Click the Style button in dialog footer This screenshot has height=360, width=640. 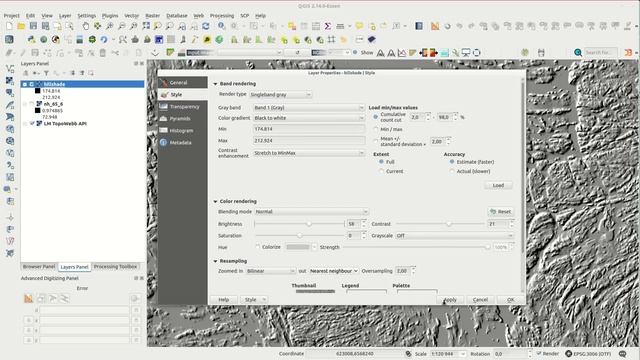tap(254, 300)
